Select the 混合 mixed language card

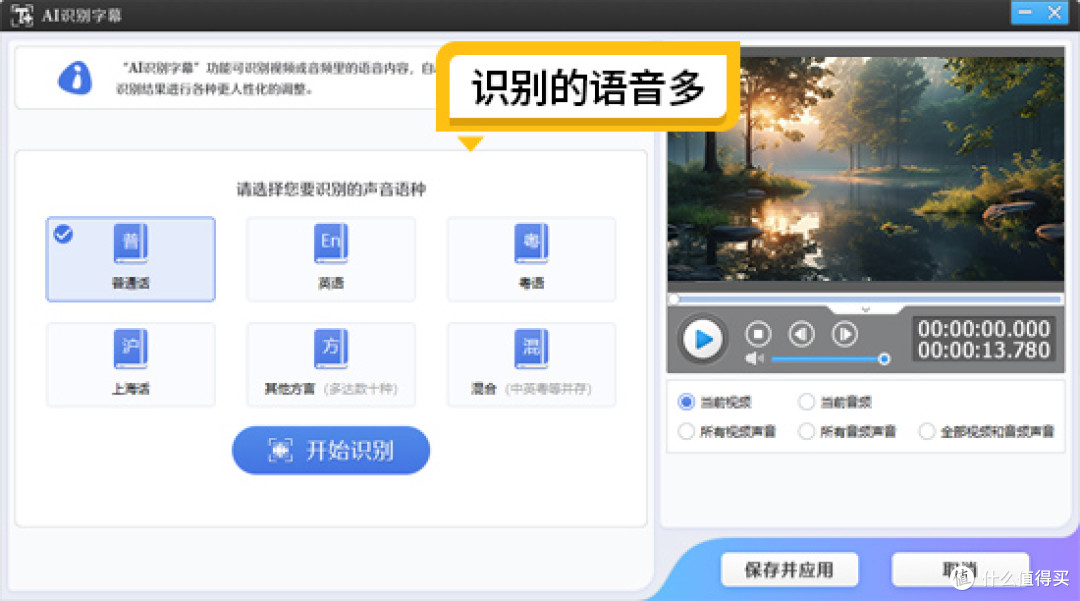(x=531, y=365)
